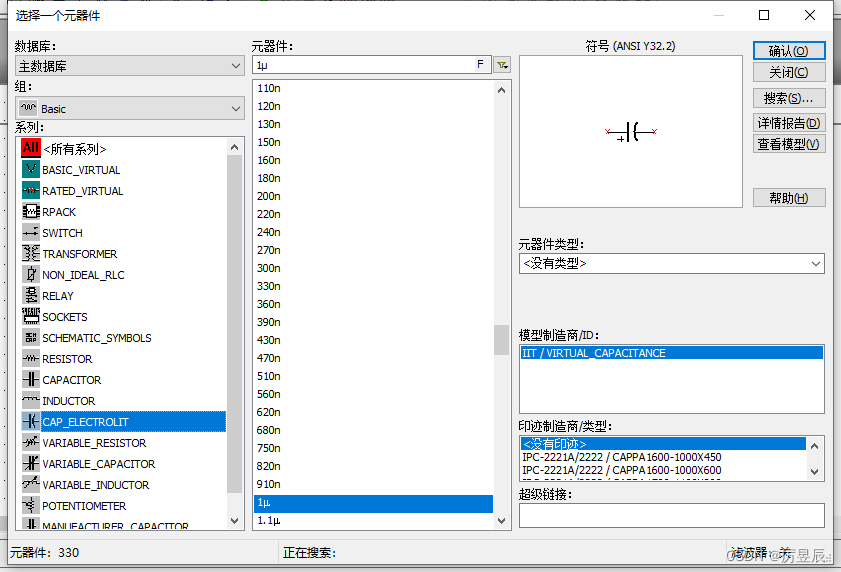841x572 pixels.
Task: Click the 搜索(S)... button
Action: [788, 98]
